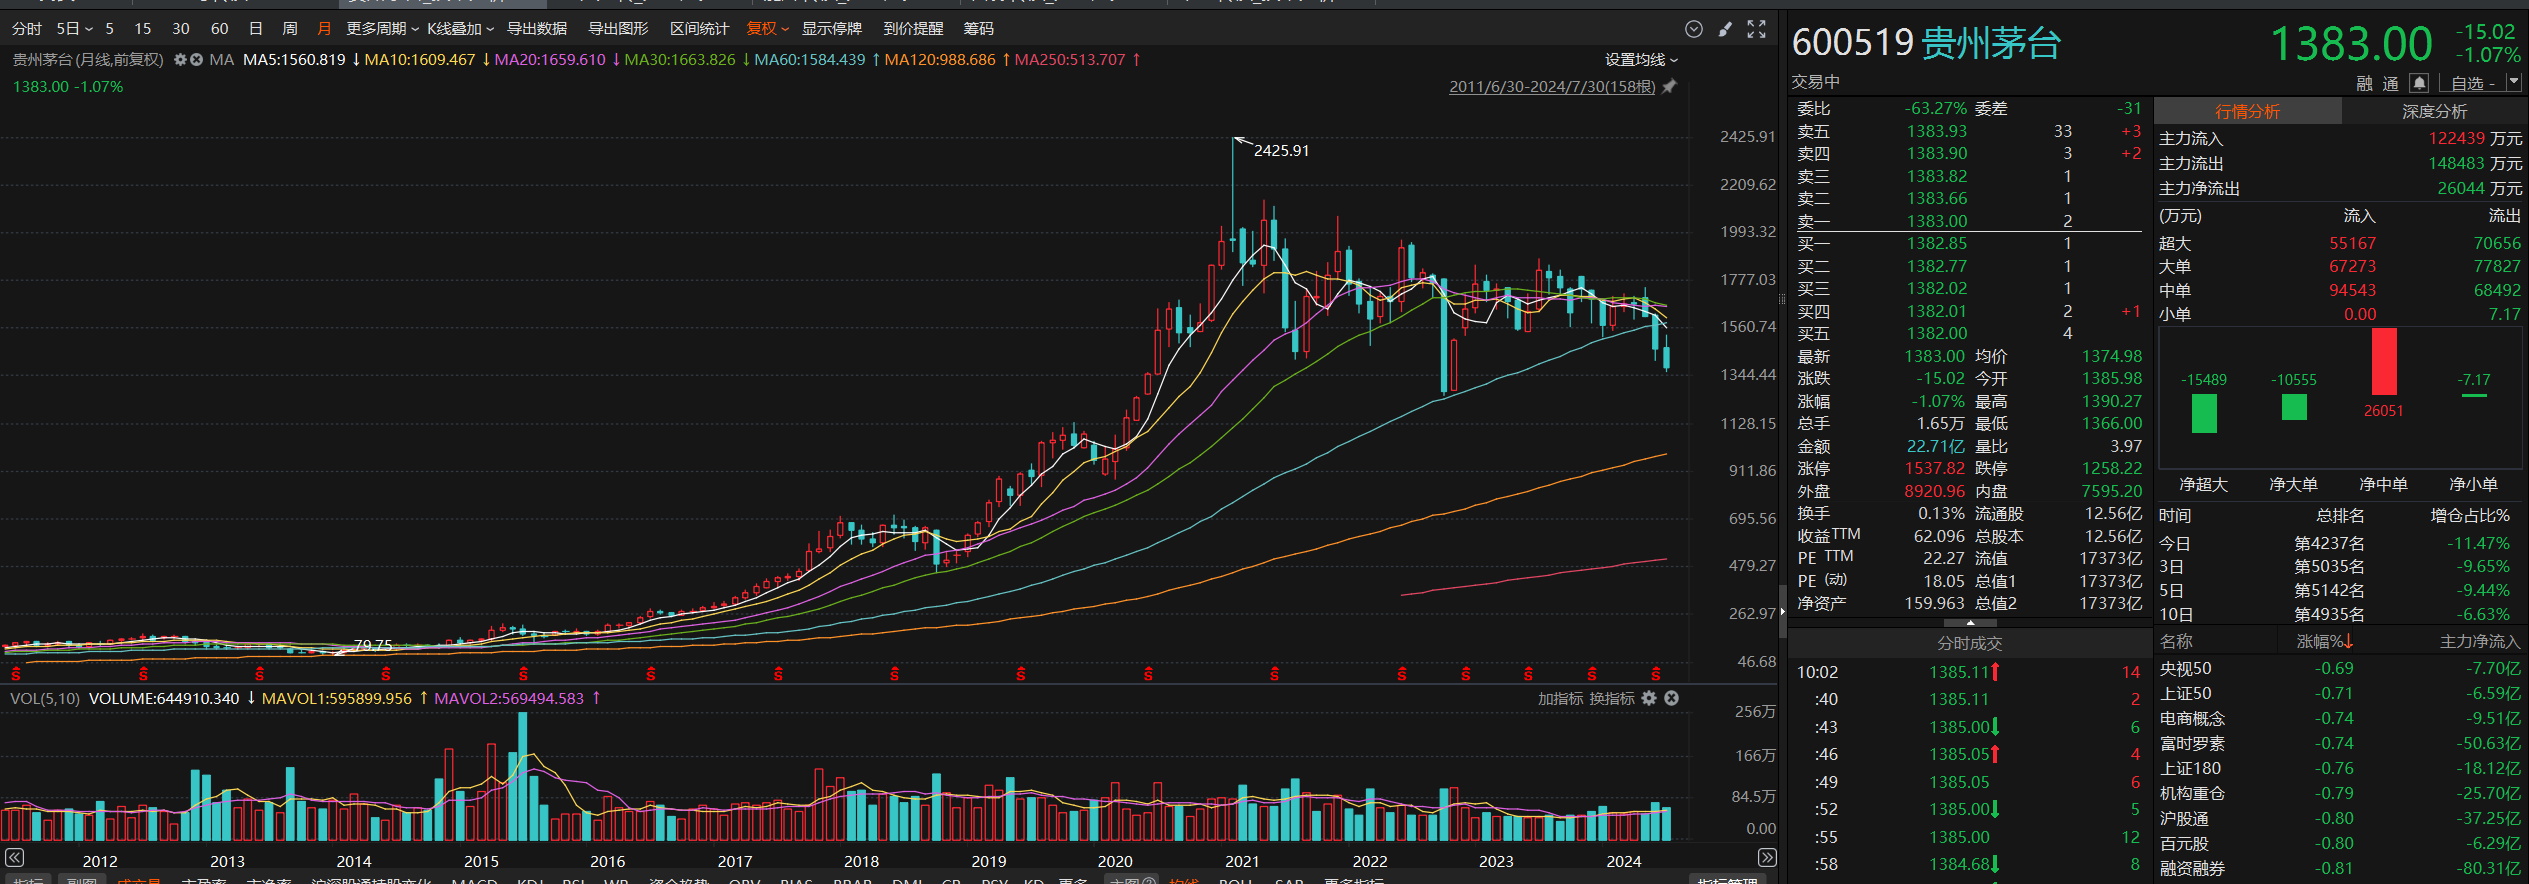Close the VOL indicator panel
Viewport: 2529px width, 884px height.
click(1671, 698)
